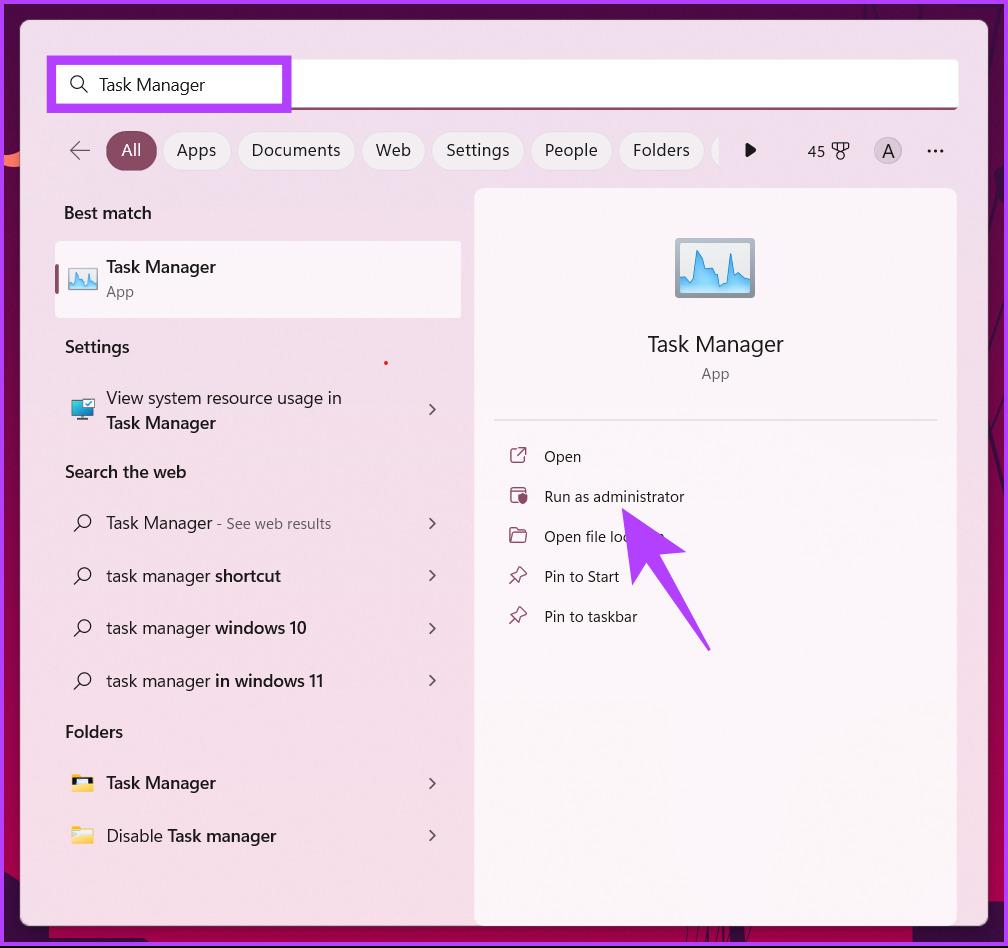Click the Open action's arrow icon
The width and height of the screenshot is (1008, 948).
[x=518, y=456]
